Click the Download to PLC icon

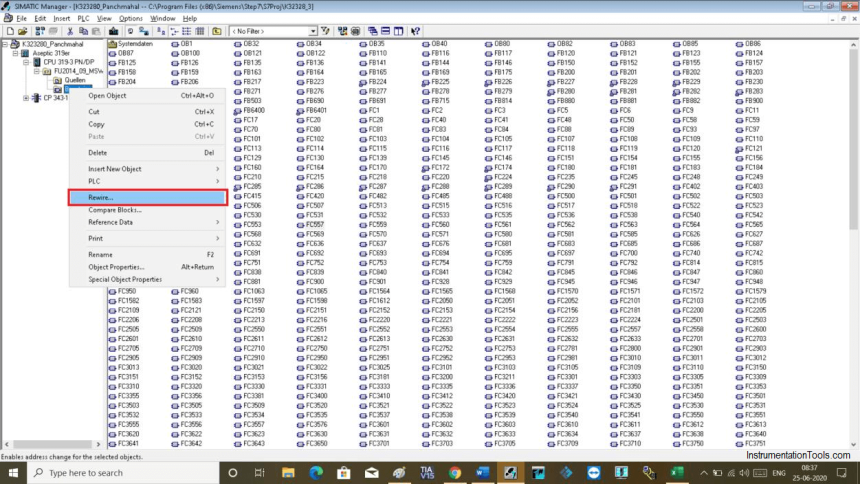point(113,31)
